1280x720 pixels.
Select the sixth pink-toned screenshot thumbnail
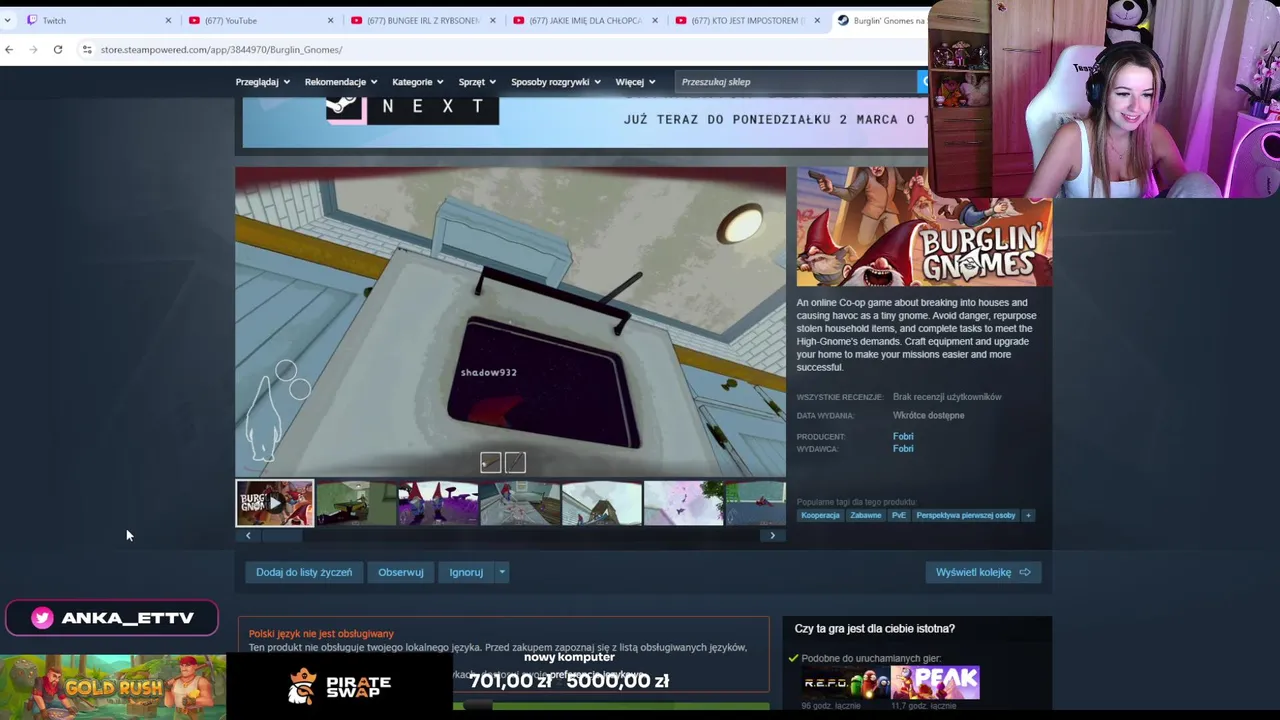(x=684, y=503)
